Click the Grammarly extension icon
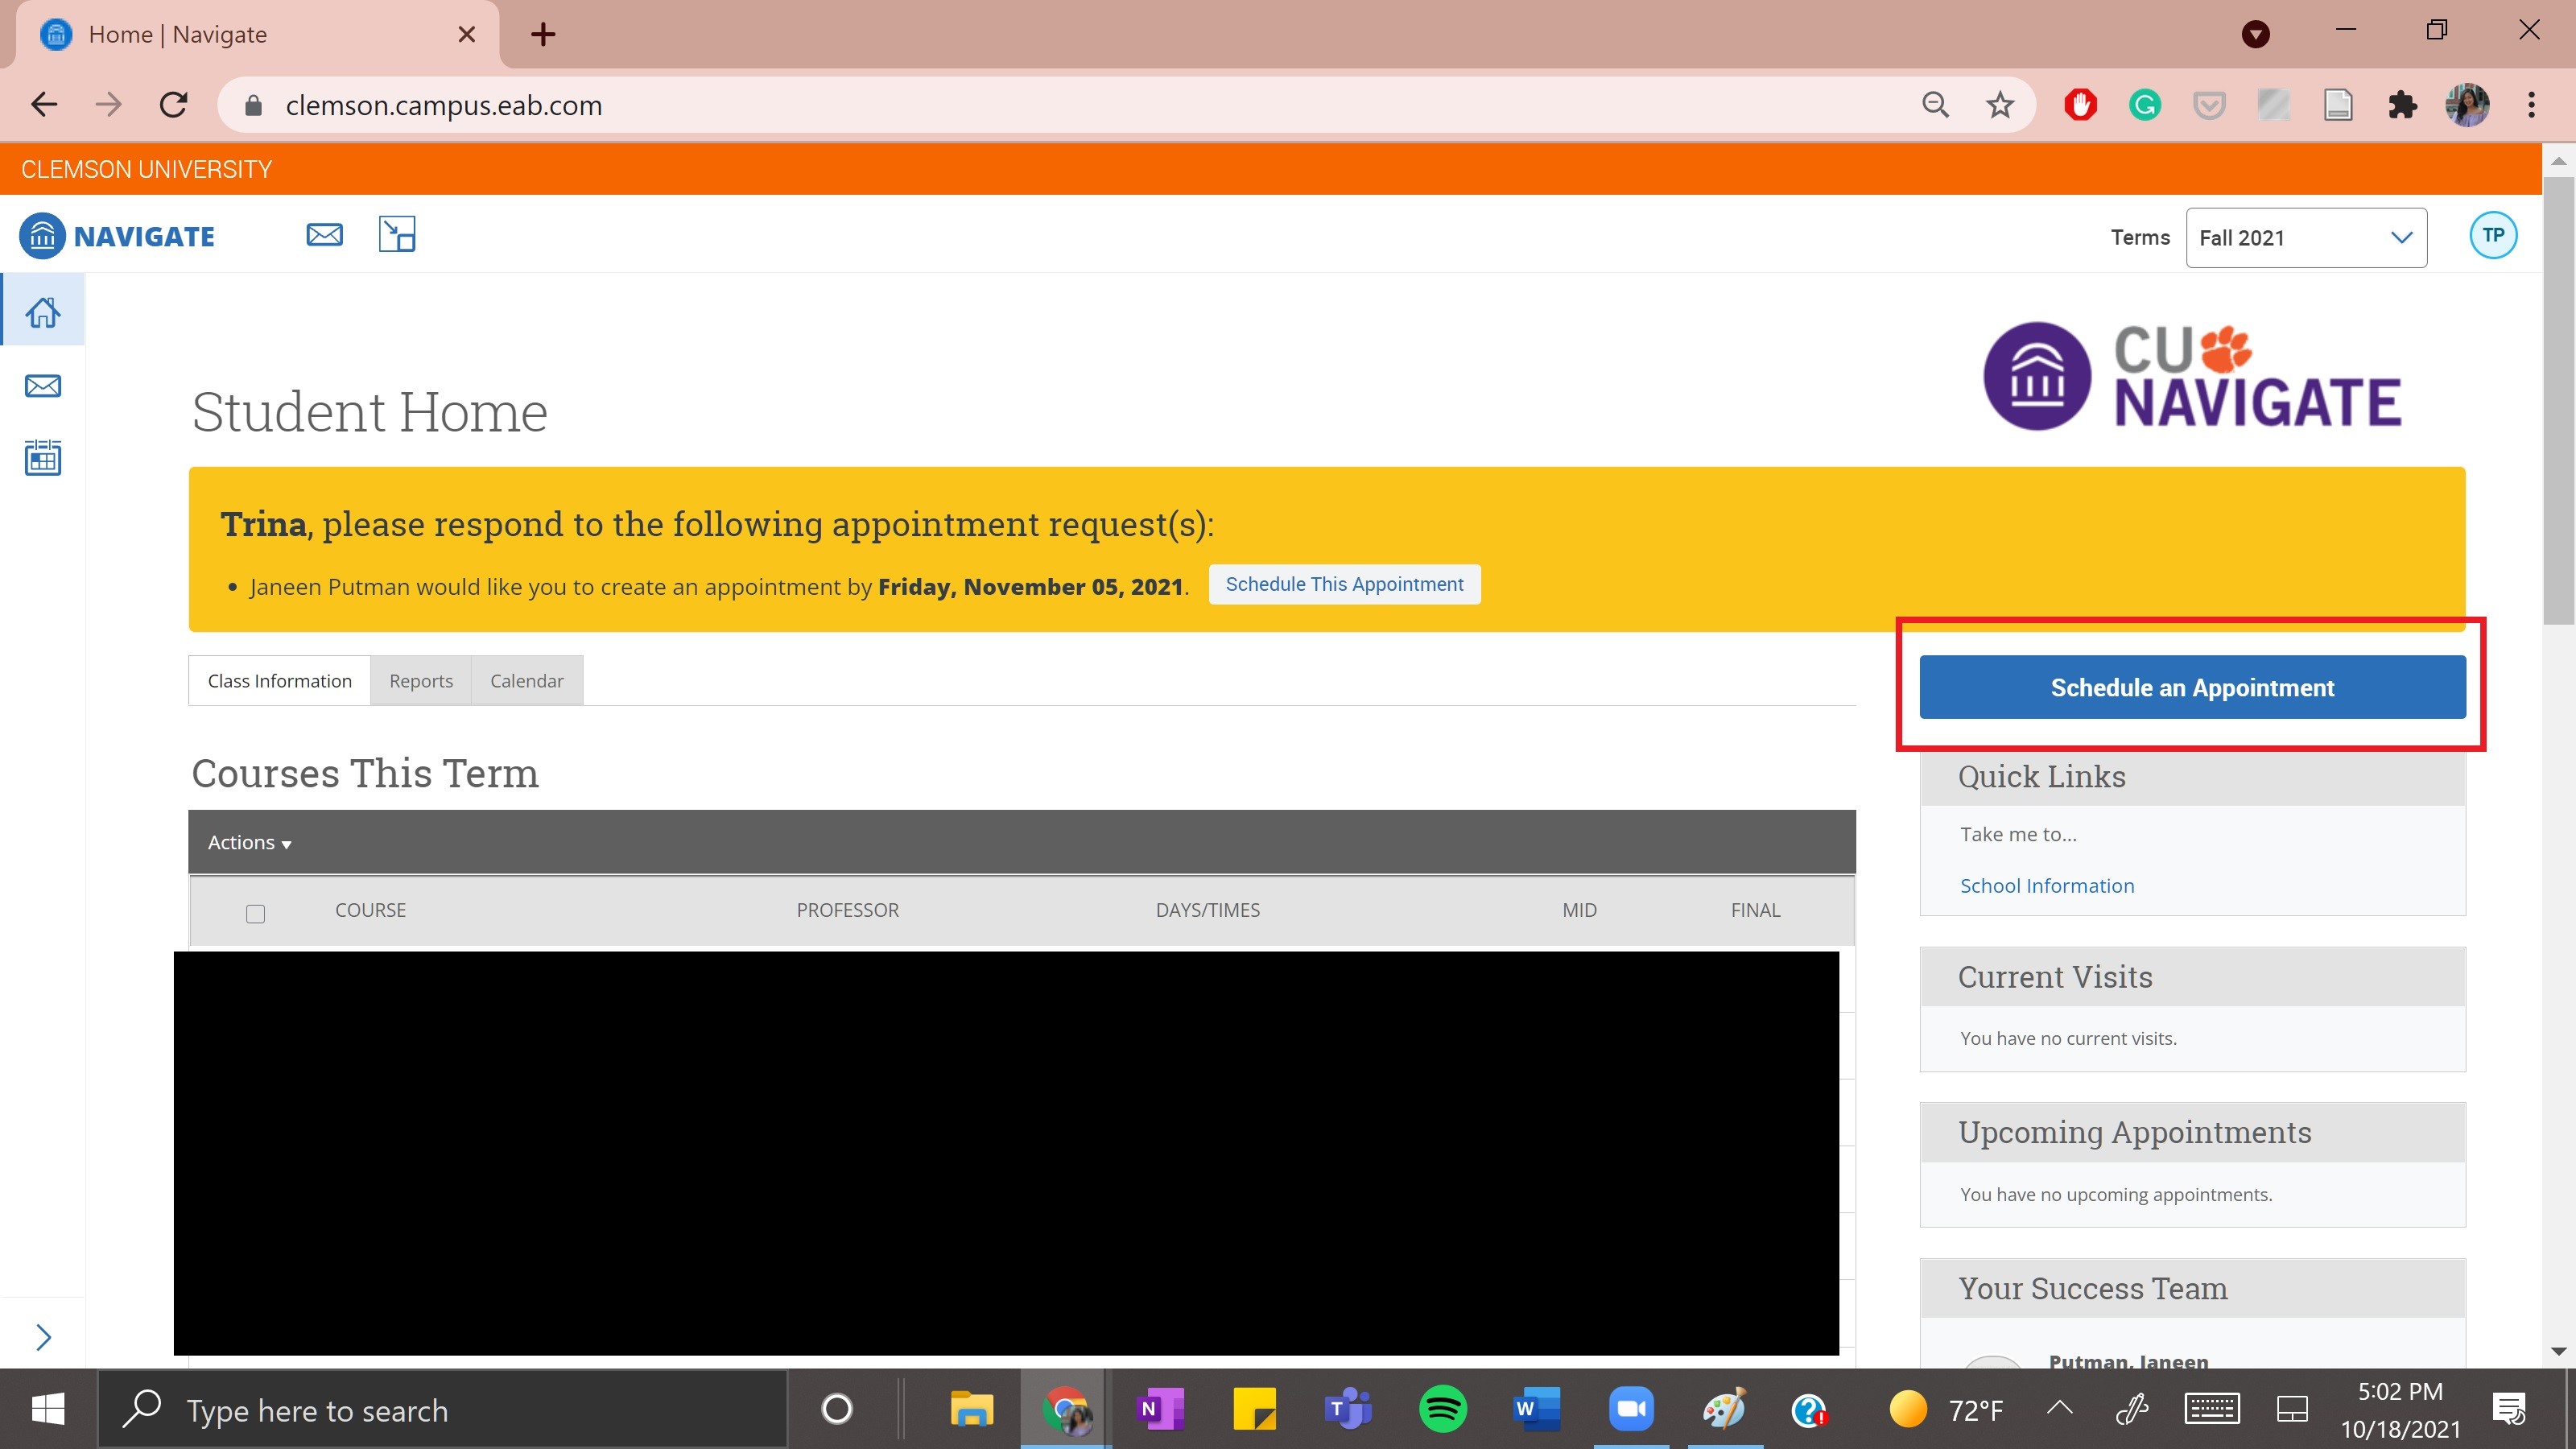This screenshot has height=1449, width=2576. click(2144, 105)
